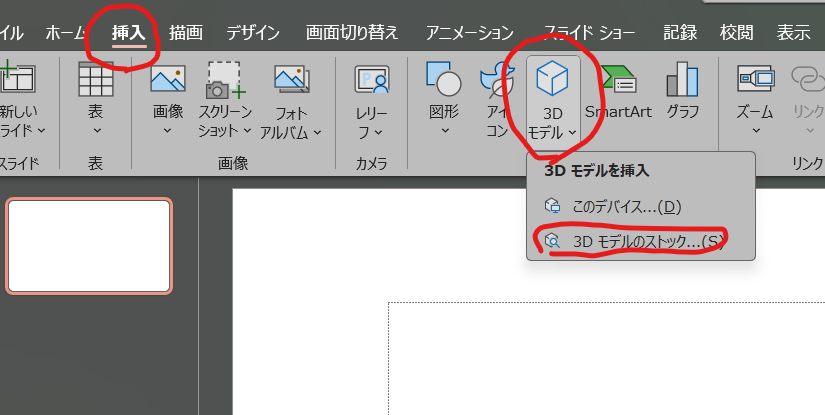Screen dimensions: 825x415
Task: Select the slide 1 thumbnail
Action: click(x=89, y=246)
